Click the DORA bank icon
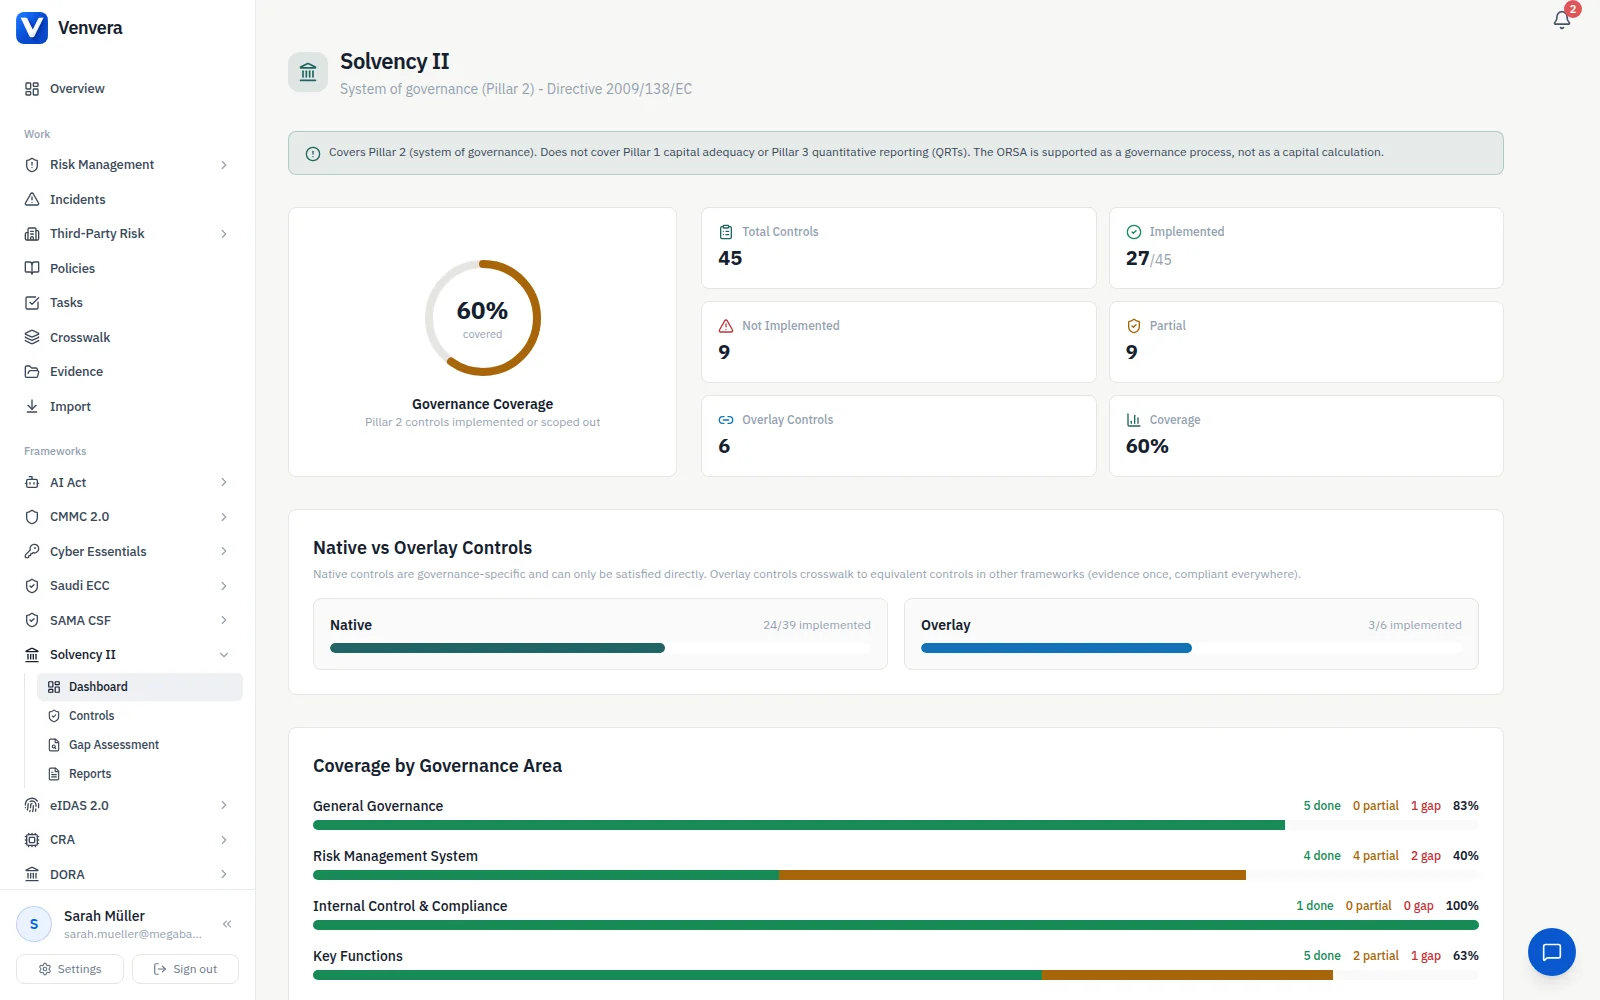Screen dimensions: 1600x1000 point(32,874)
